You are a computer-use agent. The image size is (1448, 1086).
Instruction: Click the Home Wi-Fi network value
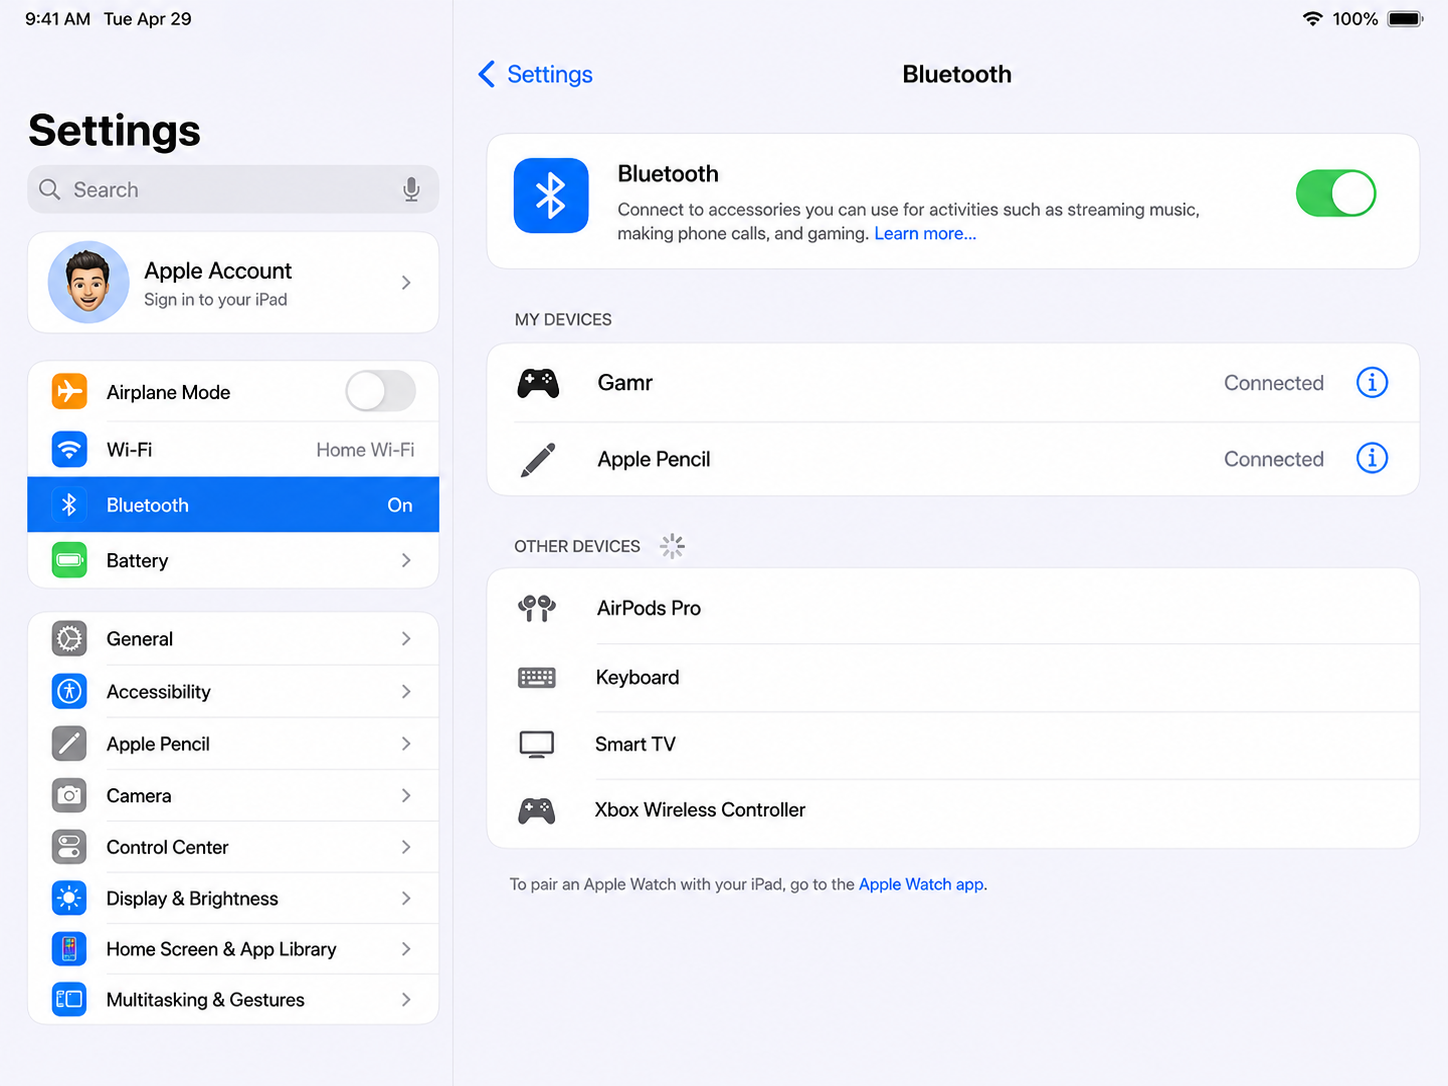365,450
